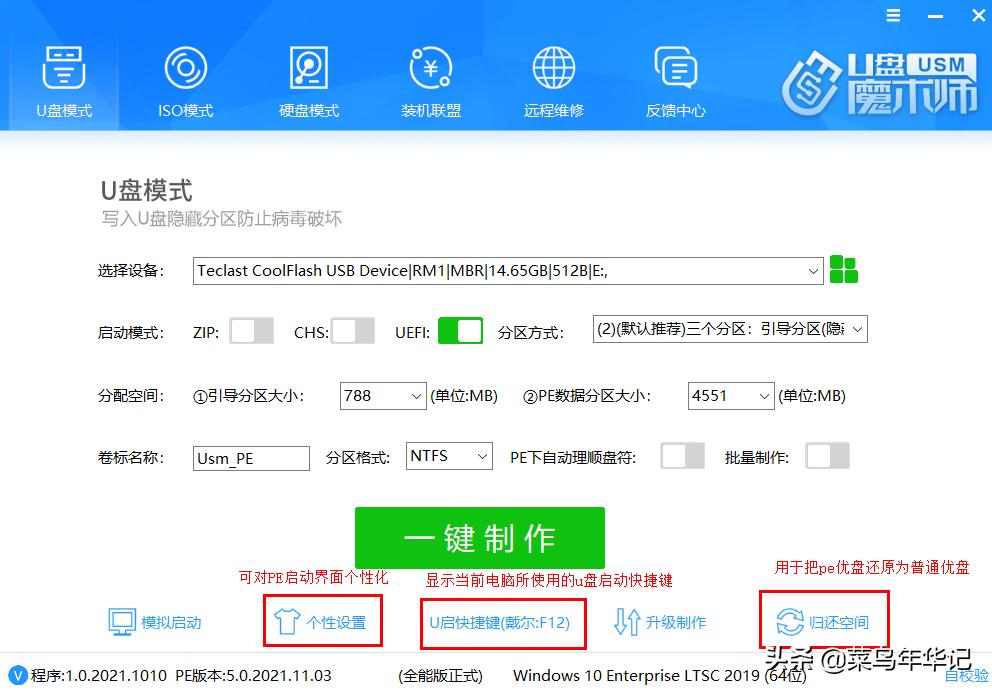Launch 远程维修 remote repair

[553, 80]
